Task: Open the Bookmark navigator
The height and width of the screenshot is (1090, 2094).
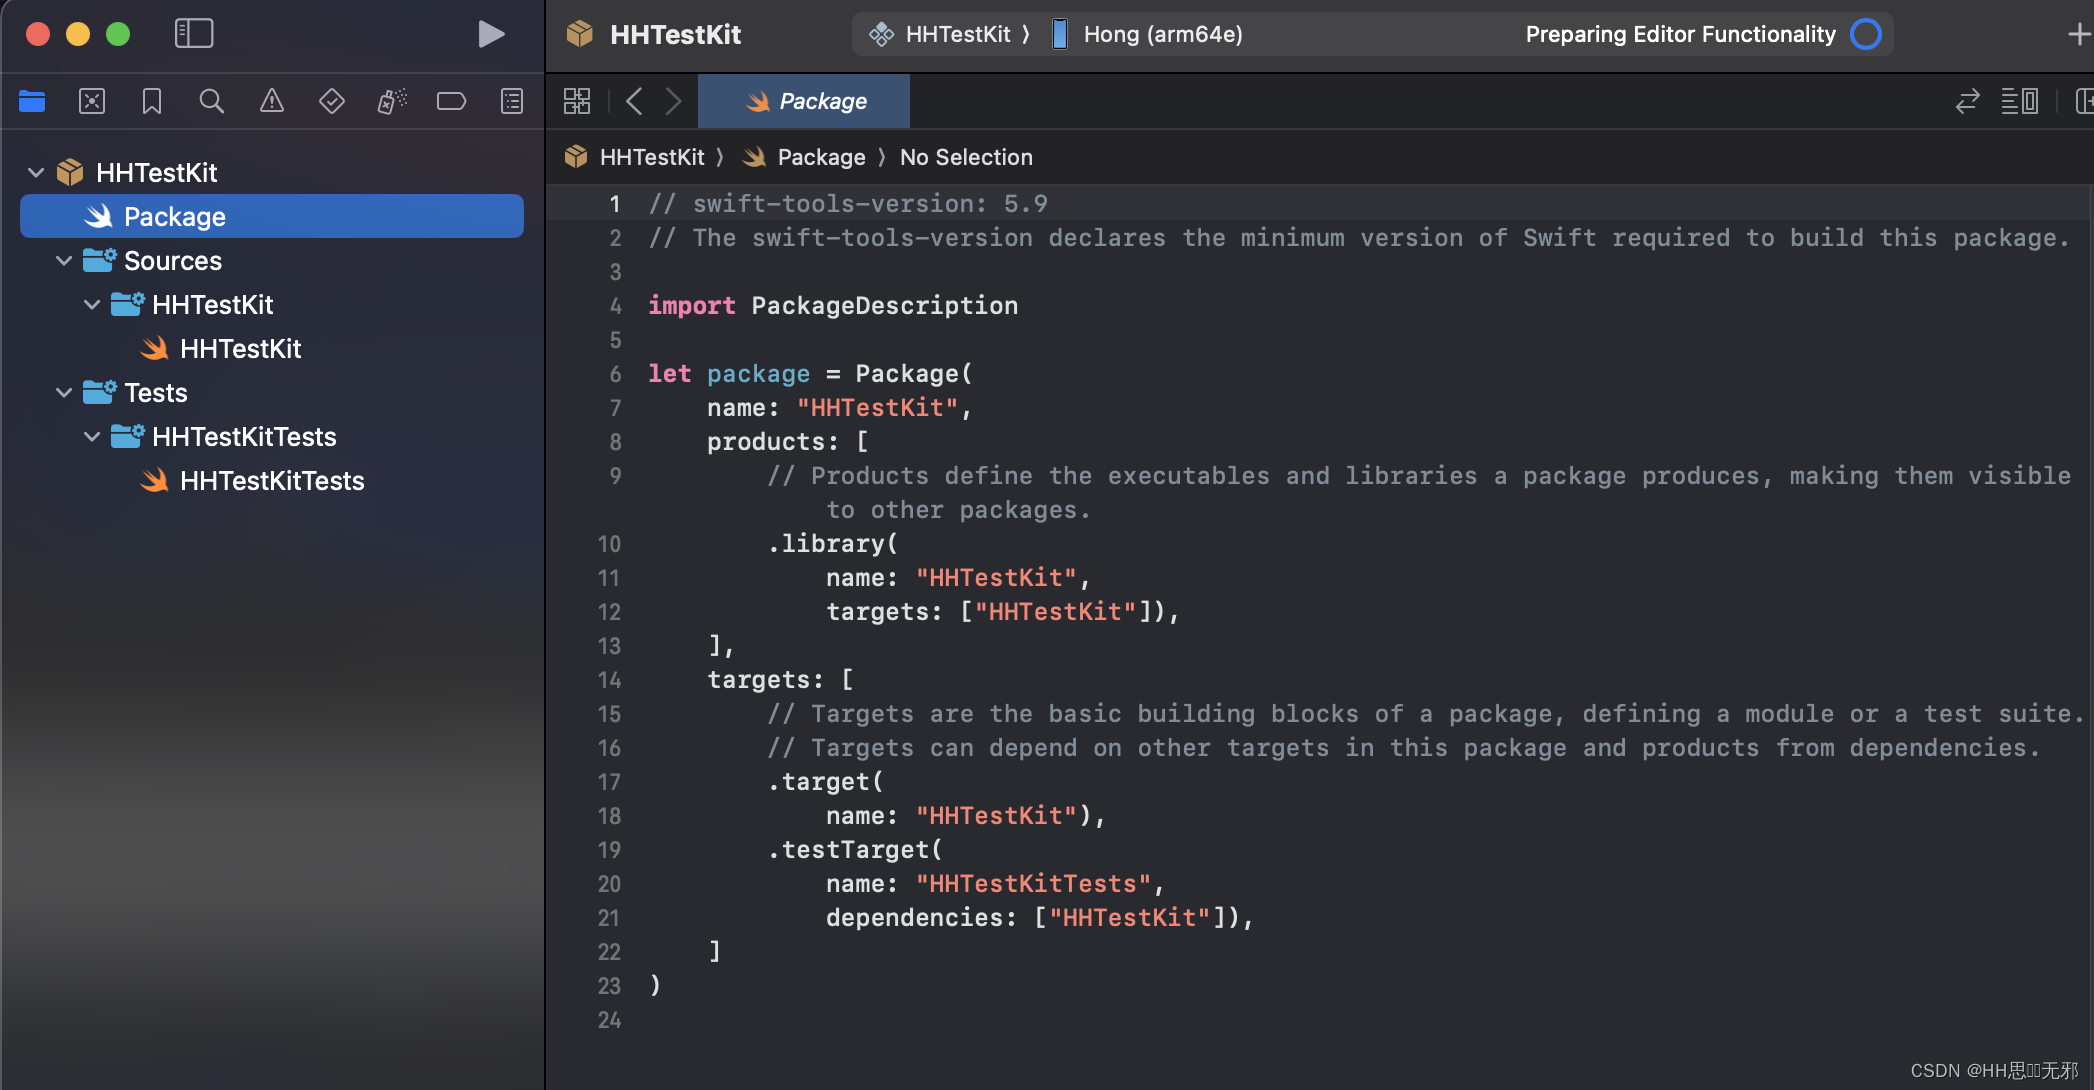Action: pyautogui.click(x=152, y=101)
